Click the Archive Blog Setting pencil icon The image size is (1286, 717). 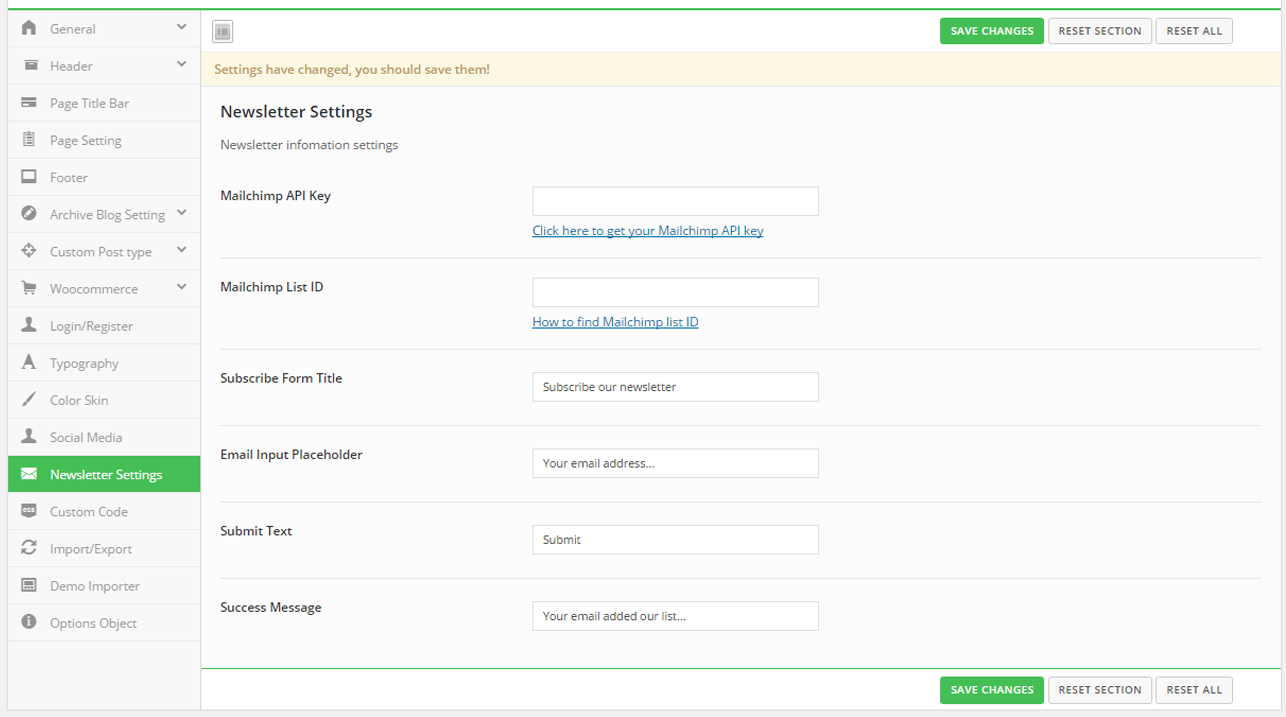coord(29,214)
